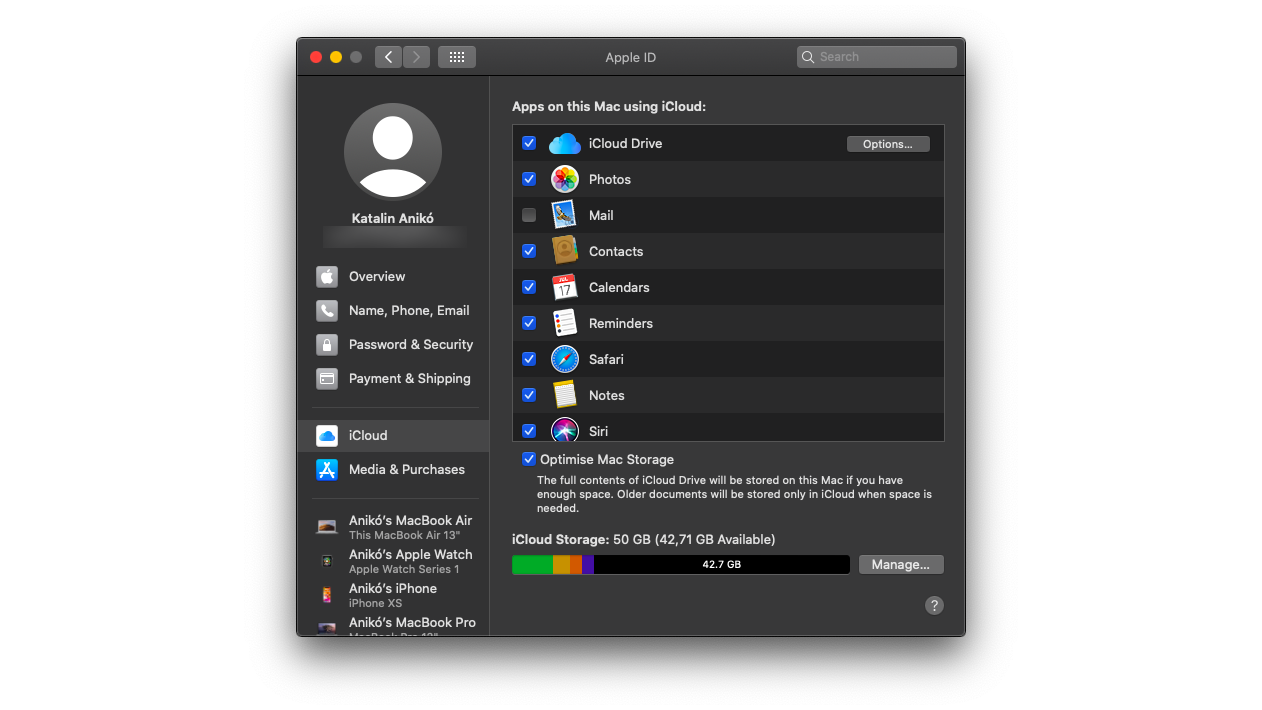This screenshot has height=710, width=1262.
Task: Uncheck the Photos checkbox
Action: (529, 180)
